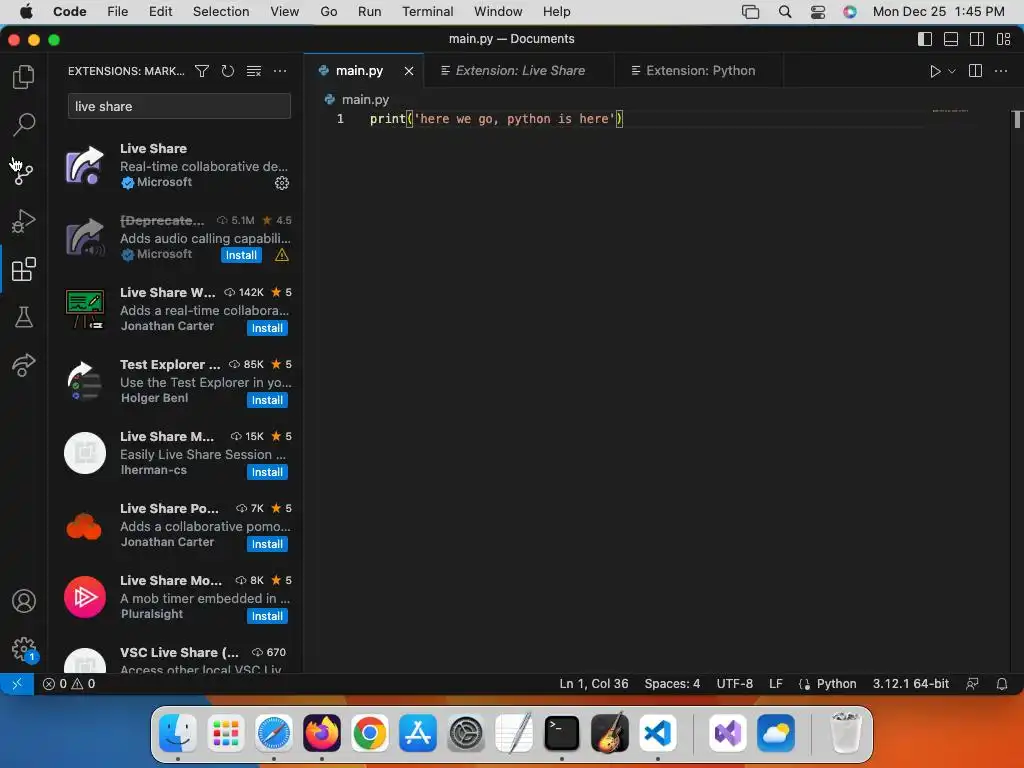
Task: Open extensions view more actions menu
Action: pos(280,71)
